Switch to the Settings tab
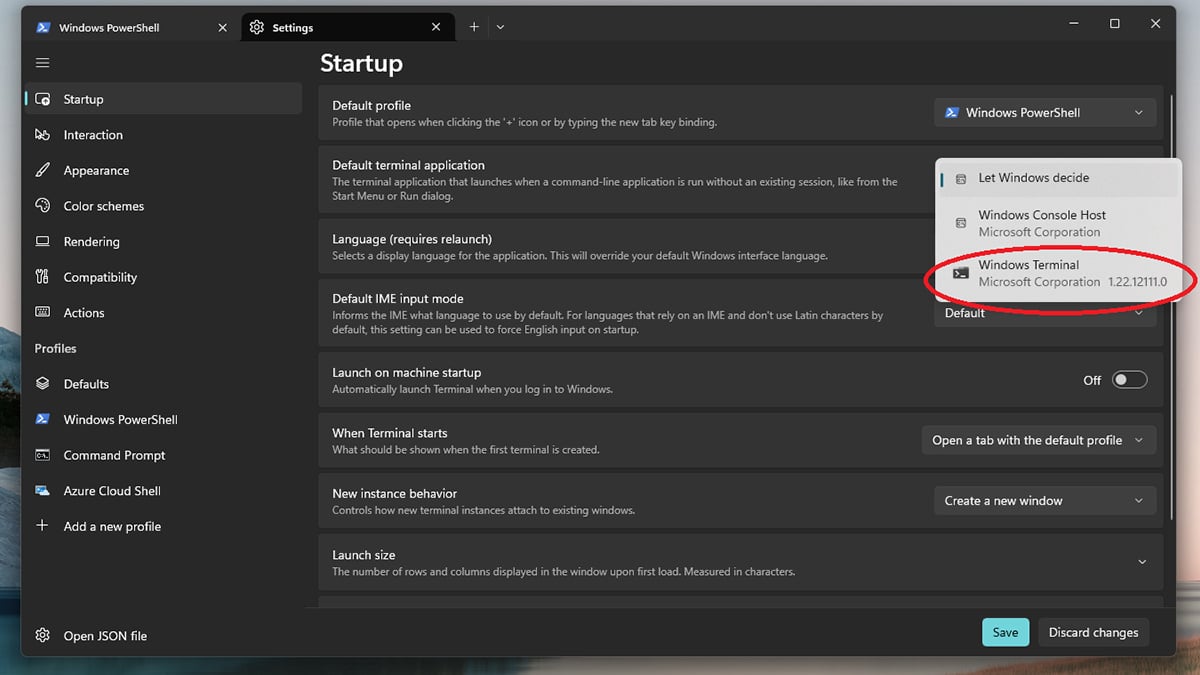 tap(346, 27)
